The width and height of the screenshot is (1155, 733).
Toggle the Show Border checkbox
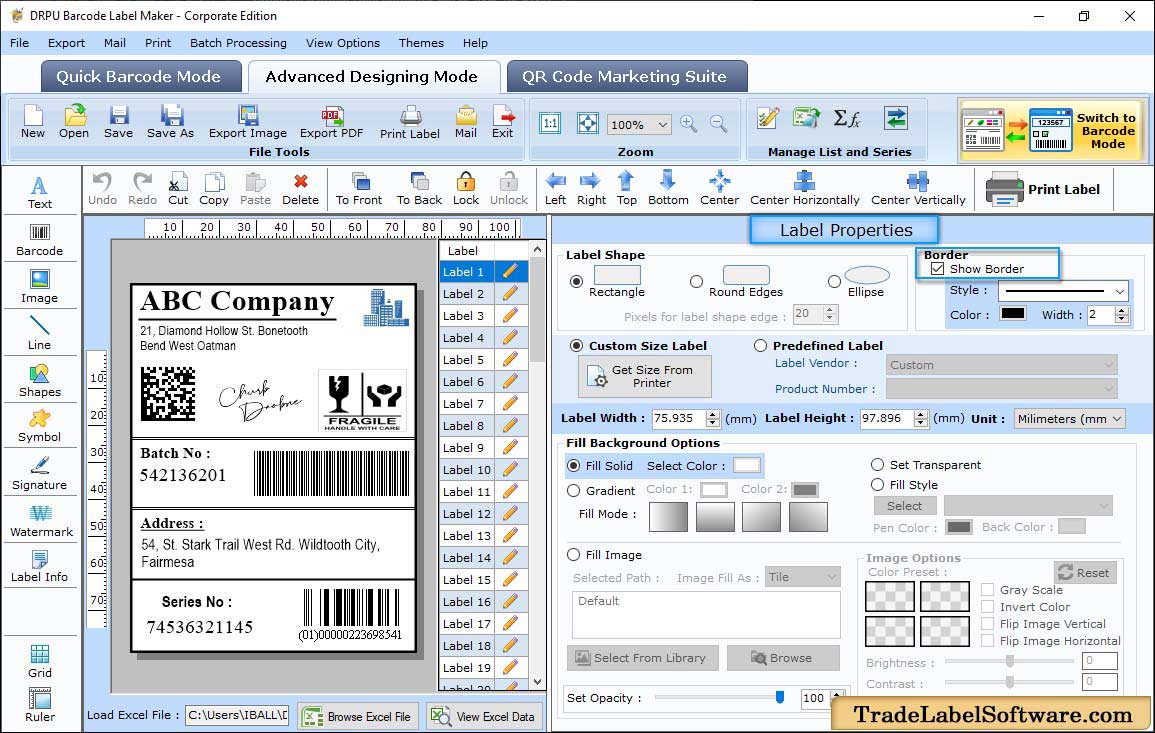click(938, 269)
